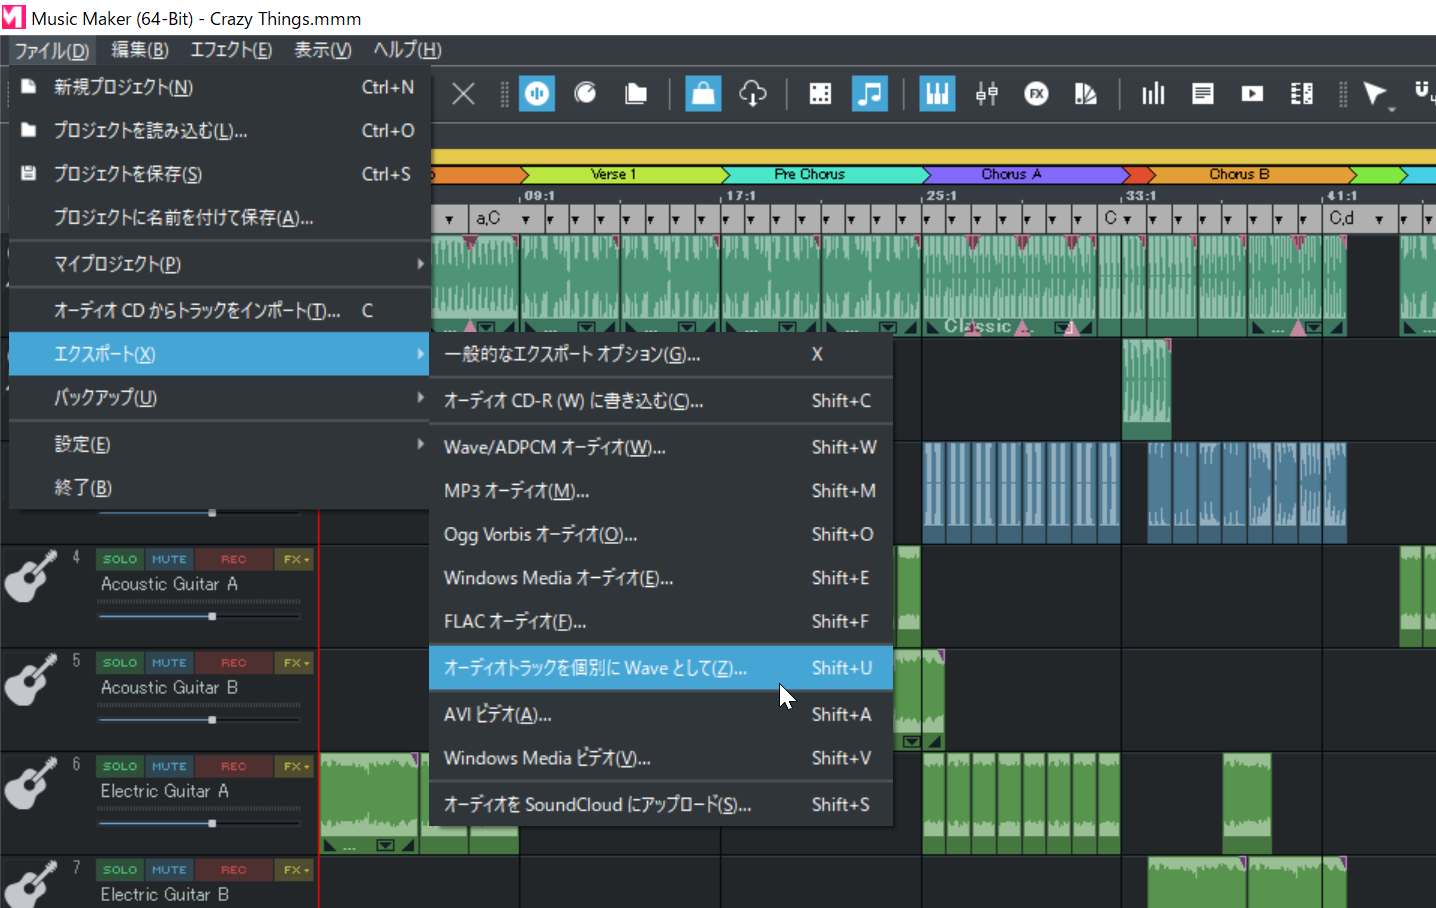Click the new project document icon
This screenshot has width=1436, height=908.
tap(29, 87)
